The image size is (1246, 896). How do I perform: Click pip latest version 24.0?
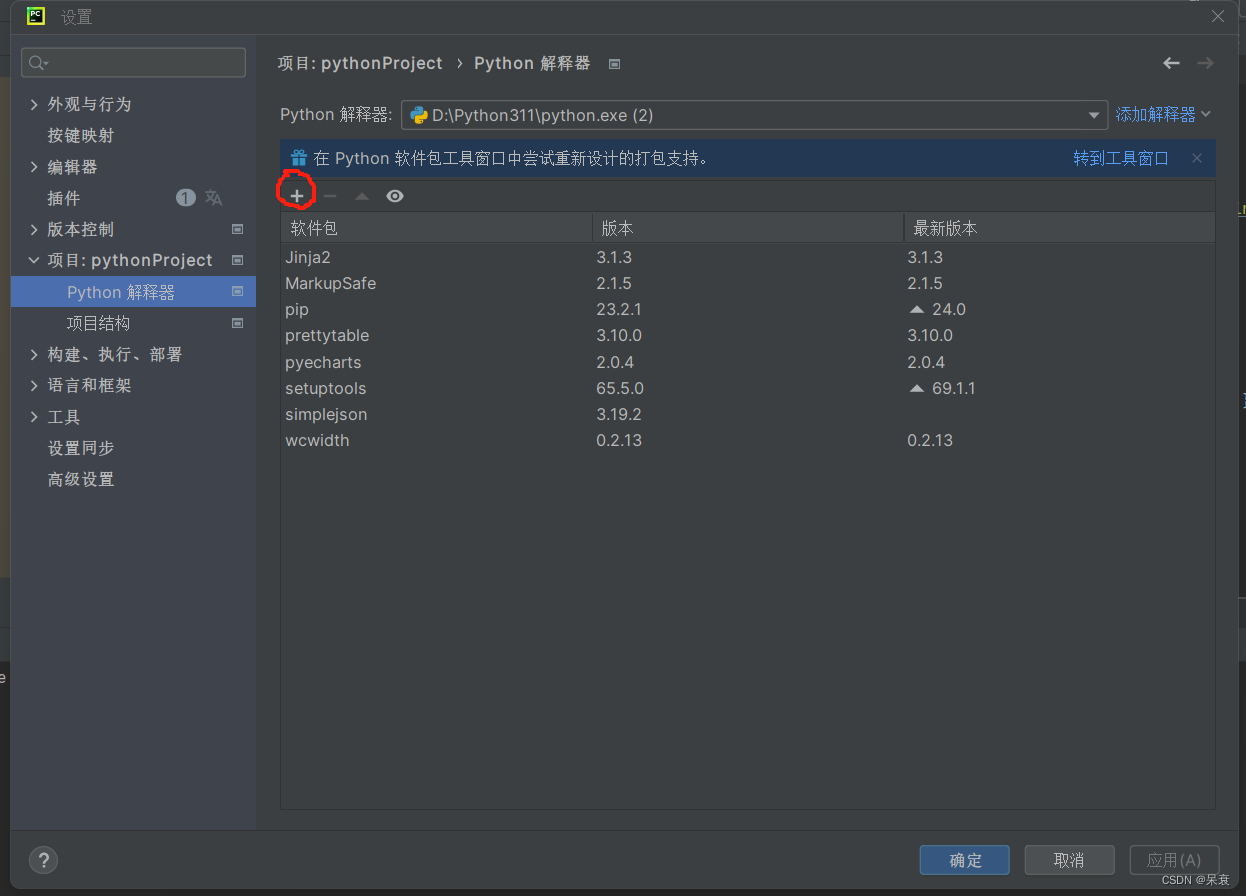(x=949, y=309)
